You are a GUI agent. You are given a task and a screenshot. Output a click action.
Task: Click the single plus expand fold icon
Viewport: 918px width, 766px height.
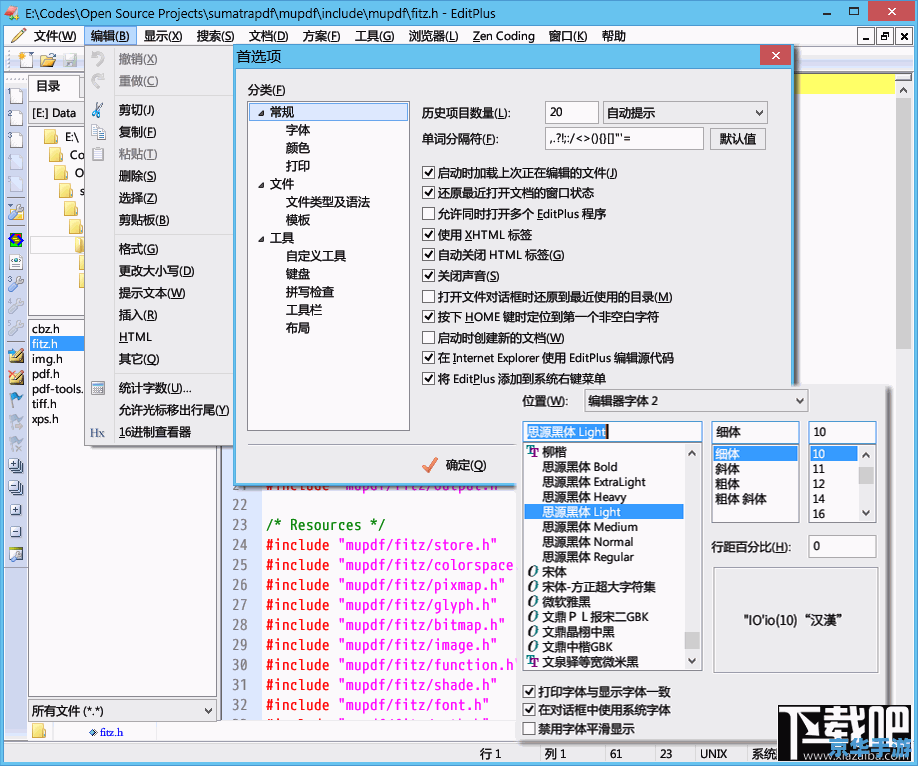pos(16,510)
